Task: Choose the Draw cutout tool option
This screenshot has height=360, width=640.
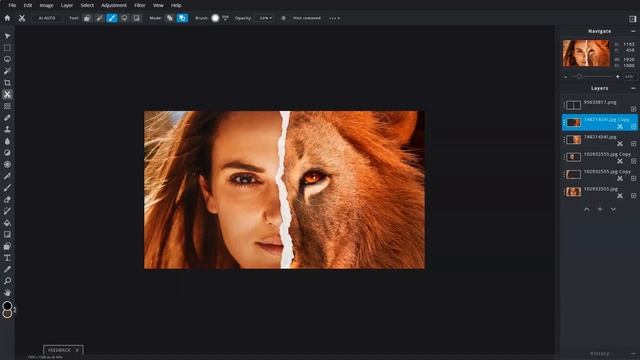Action: 112,18
